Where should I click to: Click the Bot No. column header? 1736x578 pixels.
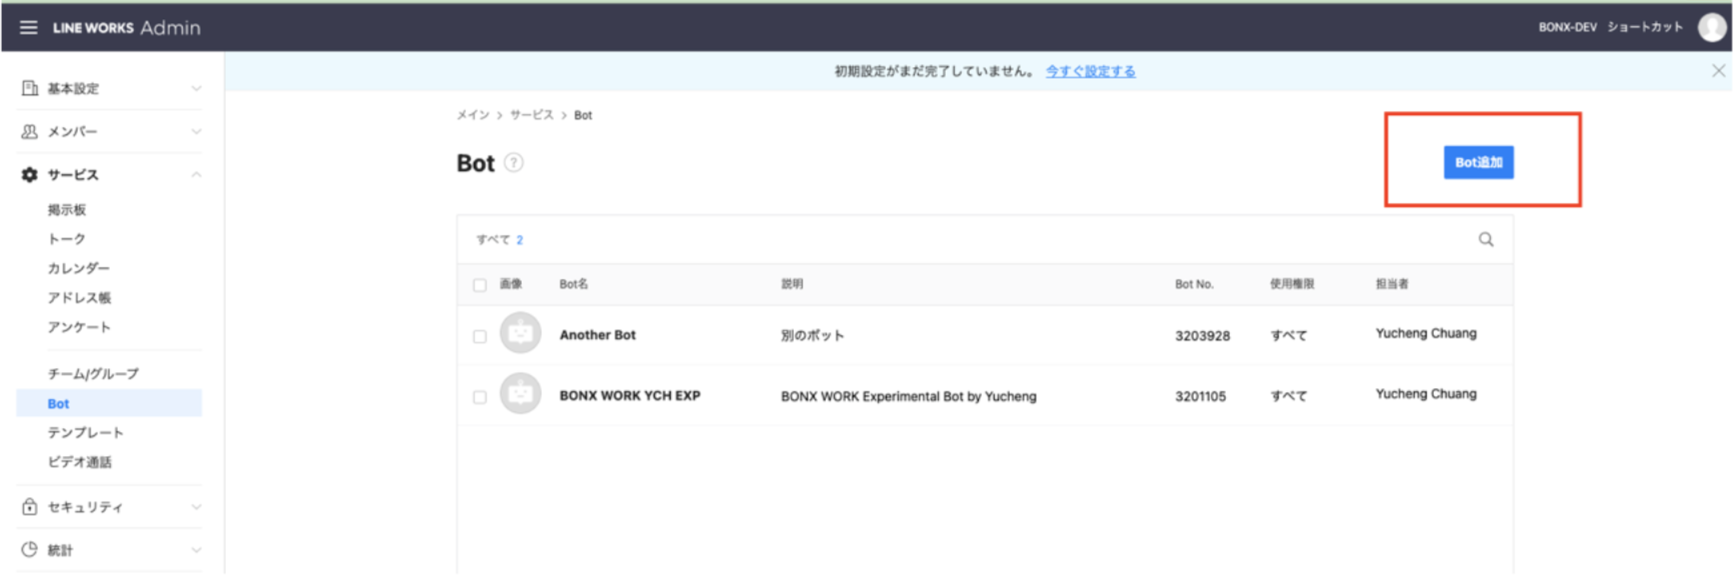click(1194, 284)
